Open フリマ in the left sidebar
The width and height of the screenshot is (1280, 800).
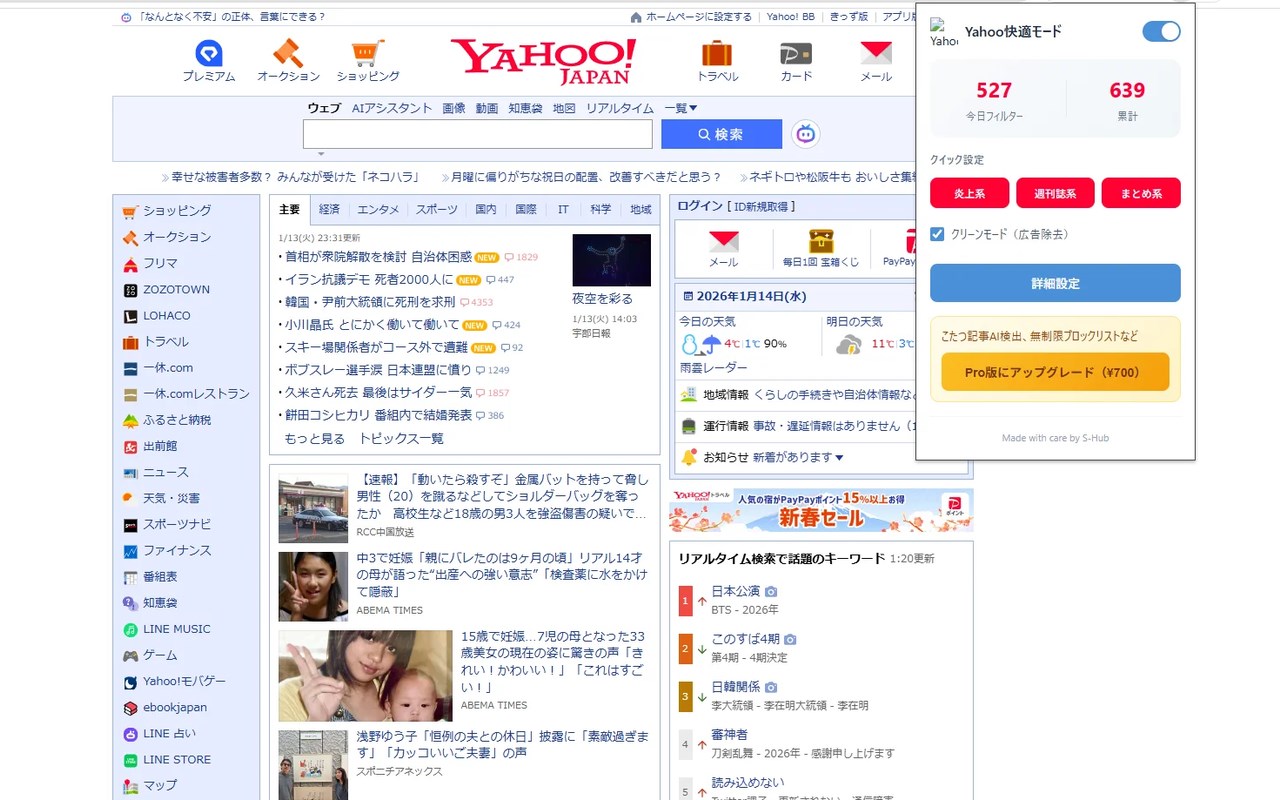160,263
